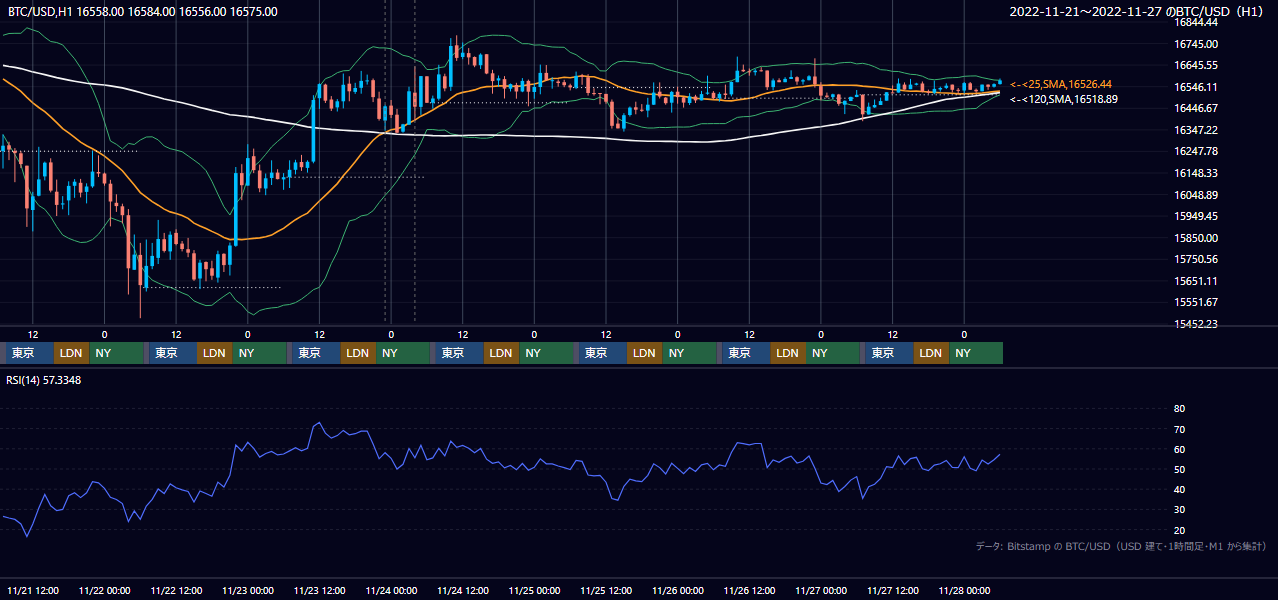Viewport: 1278px width, 600px height.
Task: Click price axis label 15750.56
Action: [1196, 259]
